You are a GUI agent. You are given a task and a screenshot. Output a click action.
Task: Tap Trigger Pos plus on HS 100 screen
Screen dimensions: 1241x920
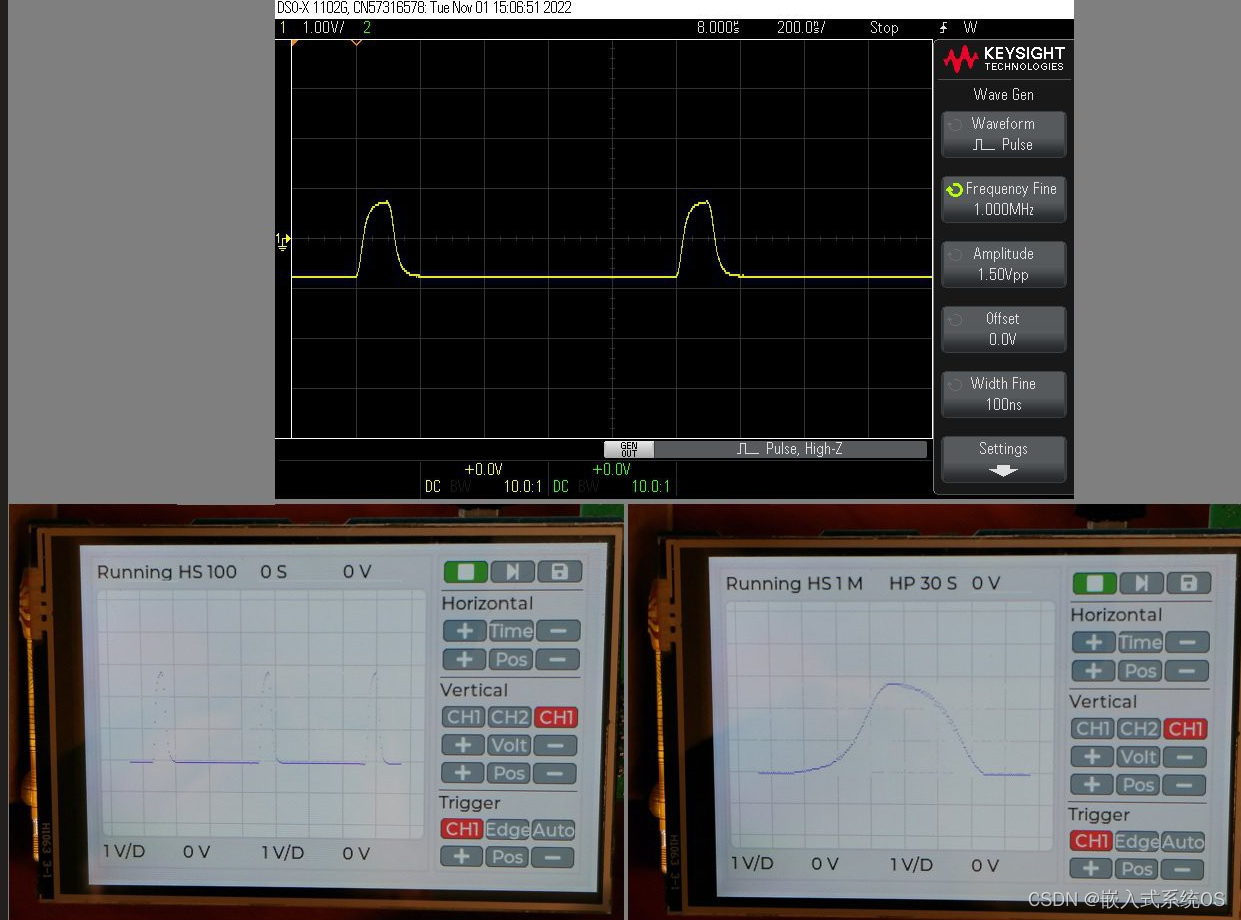click(462, 857)
